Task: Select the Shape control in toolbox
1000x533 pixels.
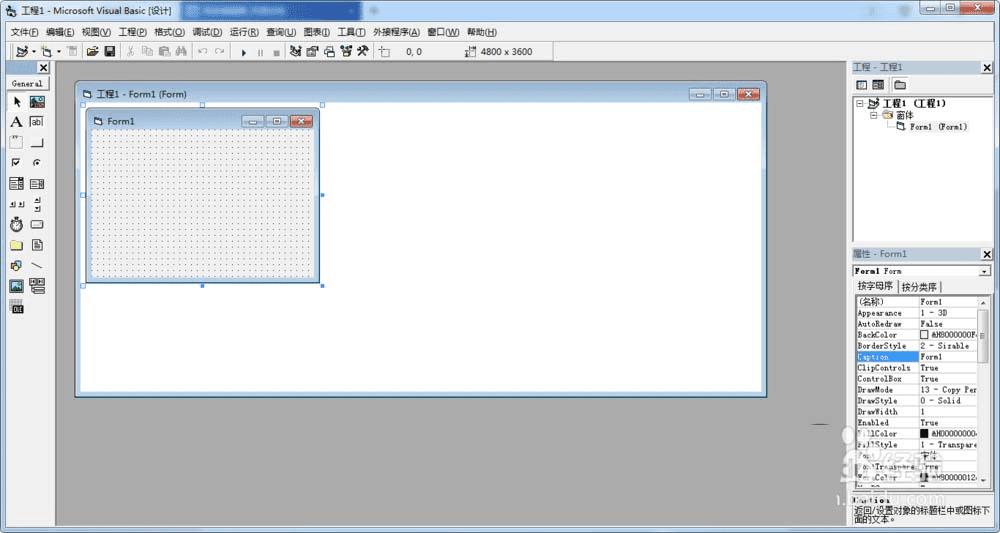Action: pos(17,265)
